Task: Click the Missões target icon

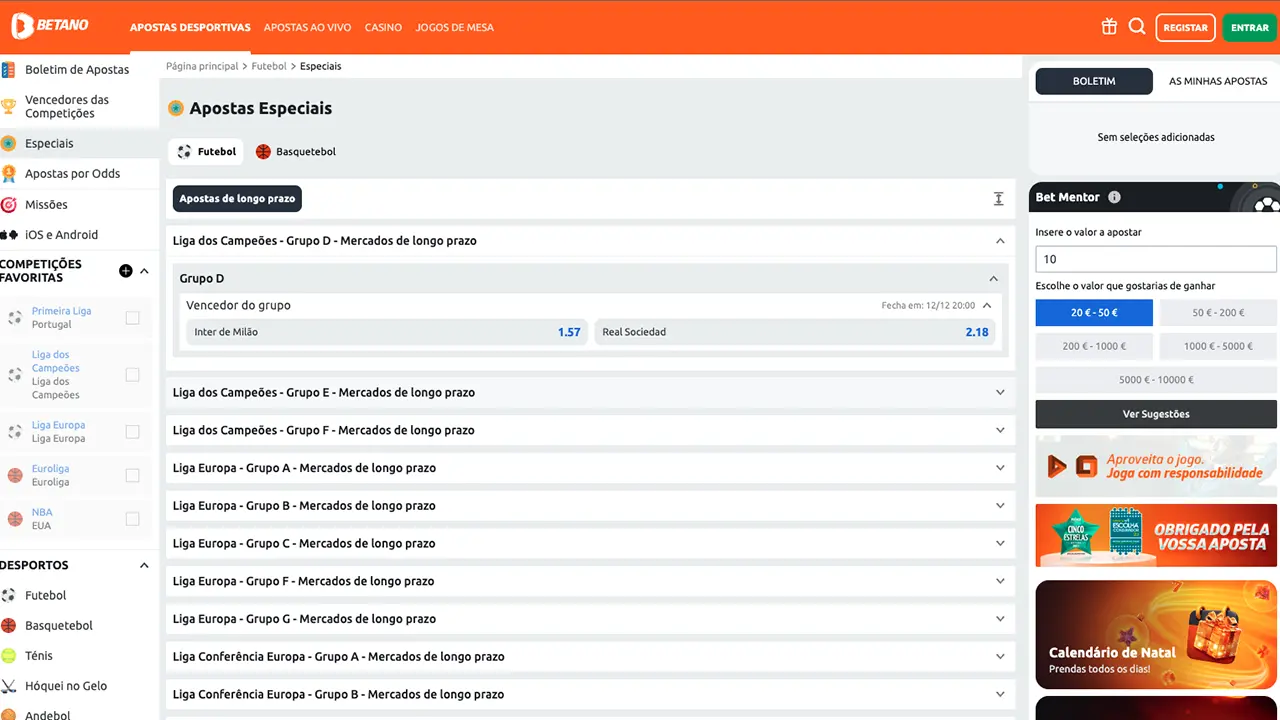Action: [8, 204]
